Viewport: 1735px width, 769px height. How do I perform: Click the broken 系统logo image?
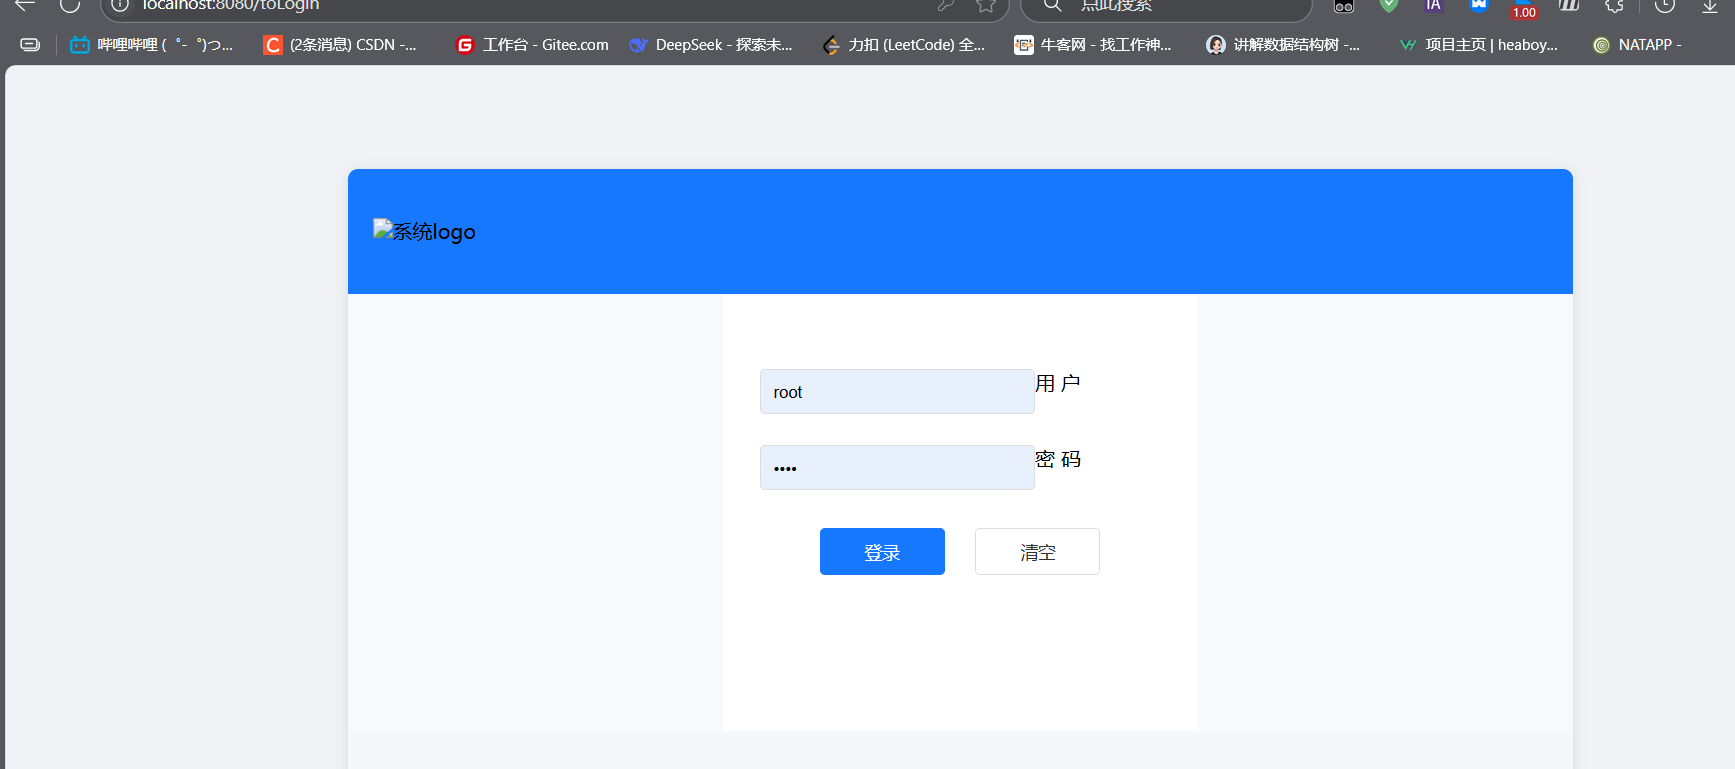click(424, 231)
